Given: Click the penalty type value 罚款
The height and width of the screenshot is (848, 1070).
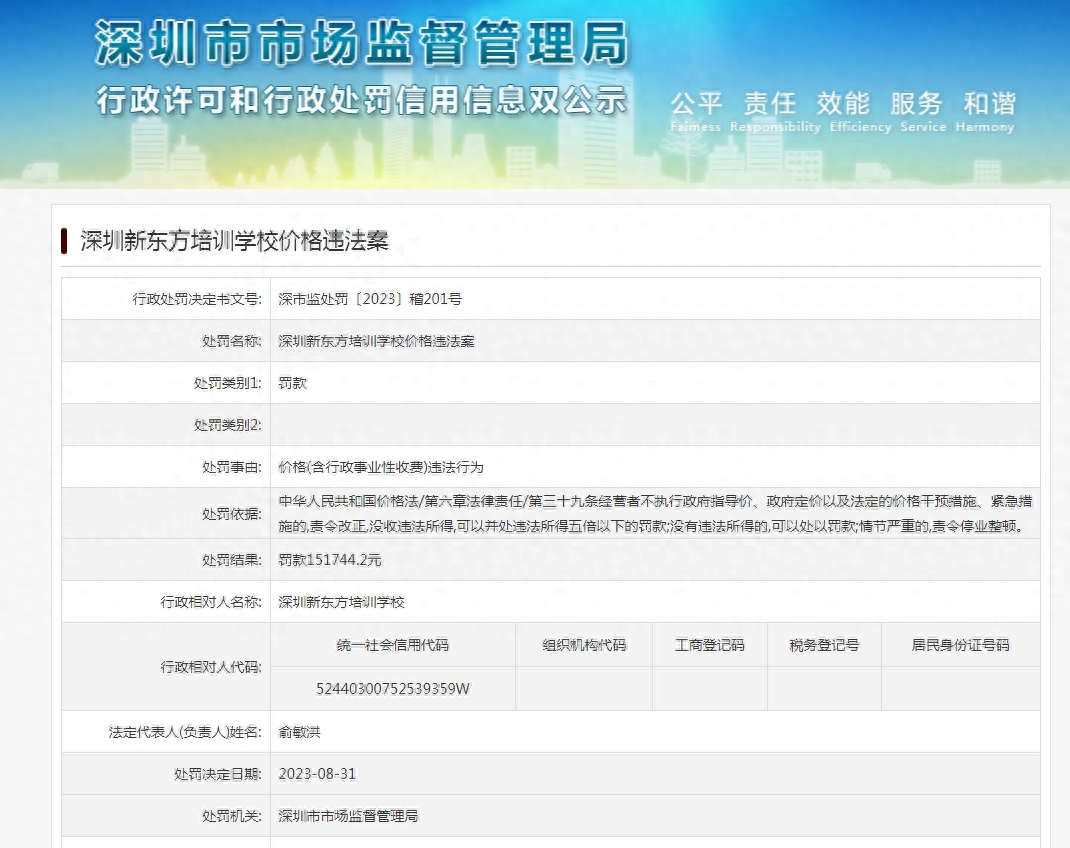Looking at the screenshot, I should tap(292, 383).
